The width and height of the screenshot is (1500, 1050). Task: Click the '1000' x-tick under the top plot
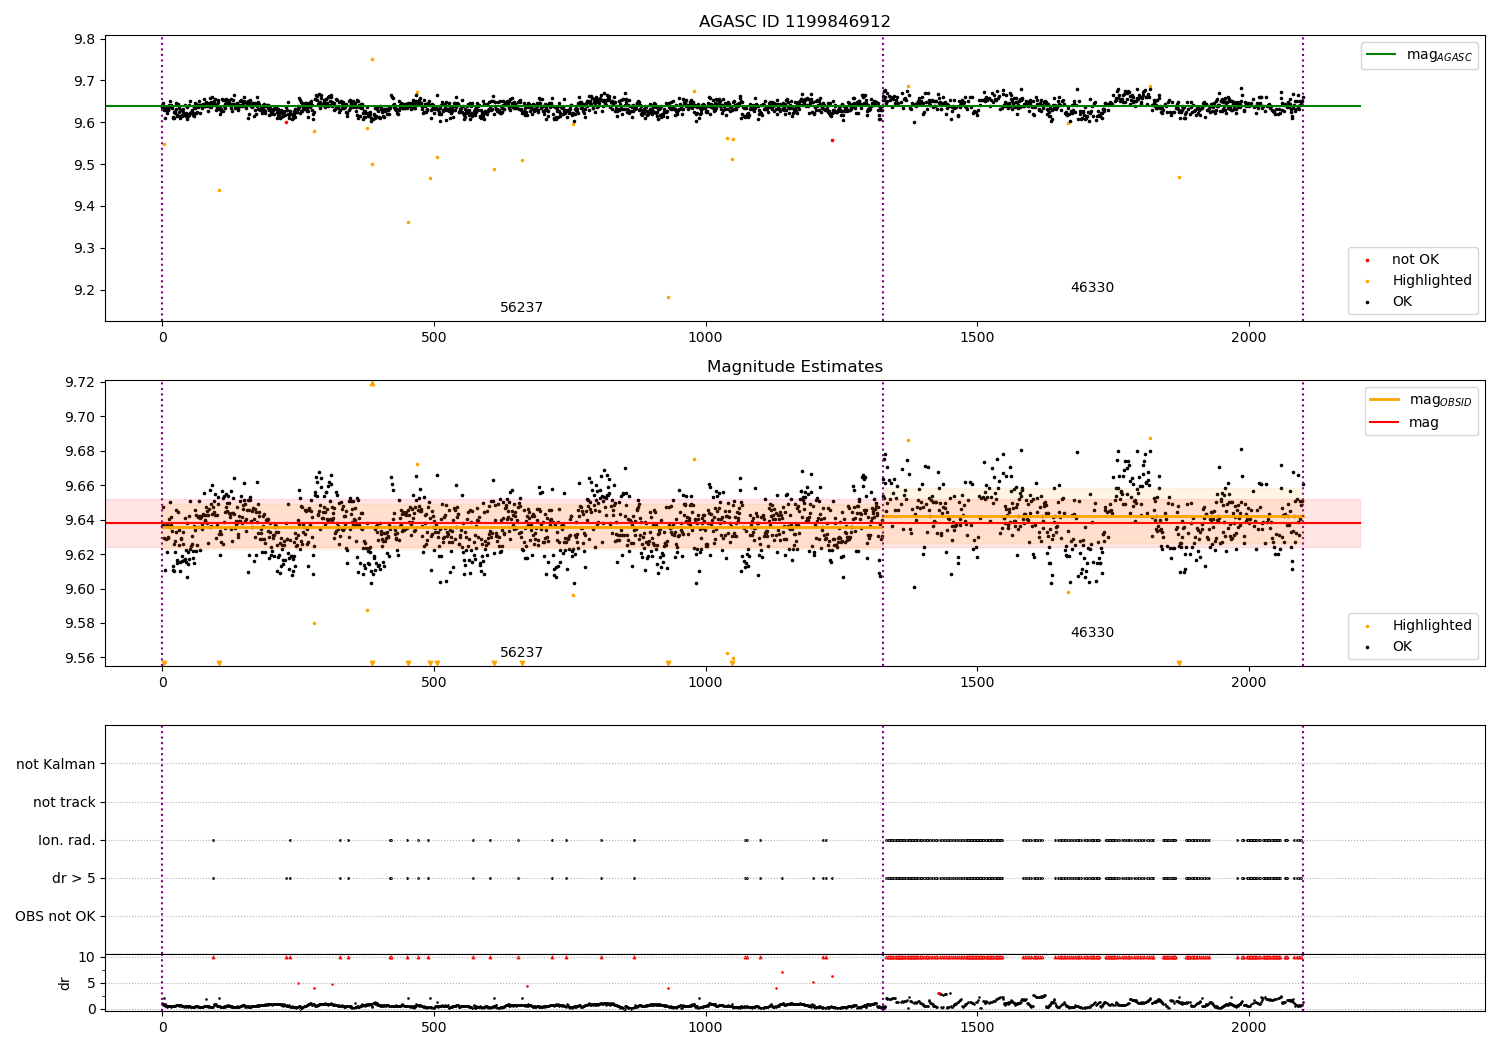point(706,339)
